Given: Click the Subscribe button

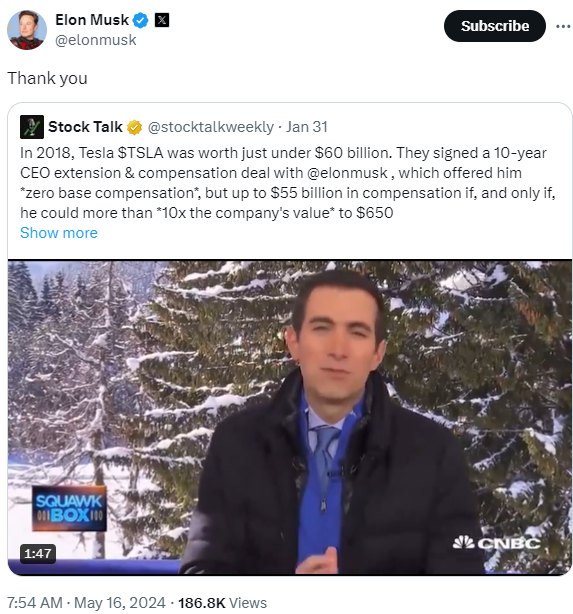Looking at the screenshot, I should tap(494, 26).
